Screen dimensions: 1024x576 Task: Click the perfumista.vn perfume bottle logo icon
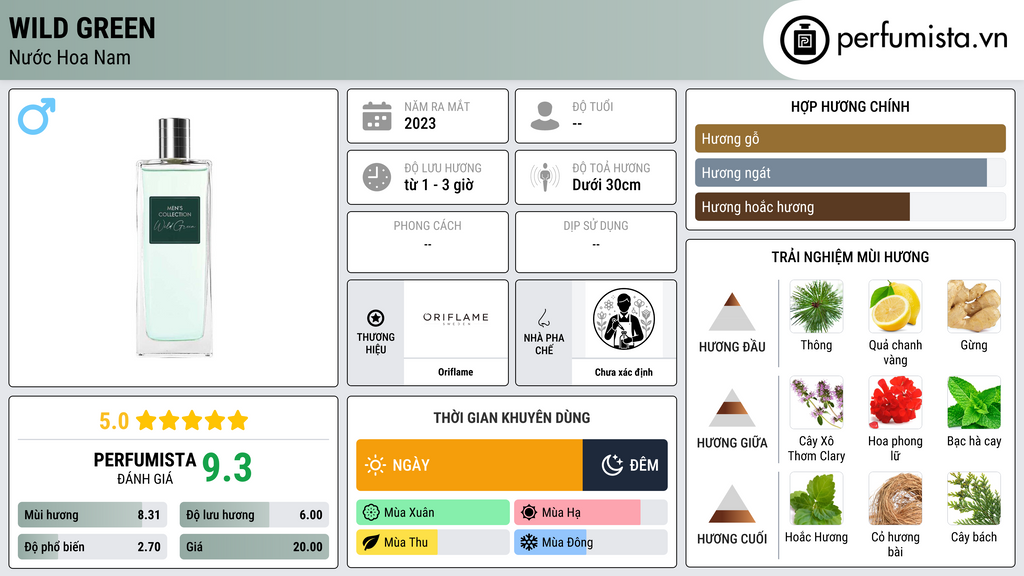pyautogui.click(x=804, y=40)
